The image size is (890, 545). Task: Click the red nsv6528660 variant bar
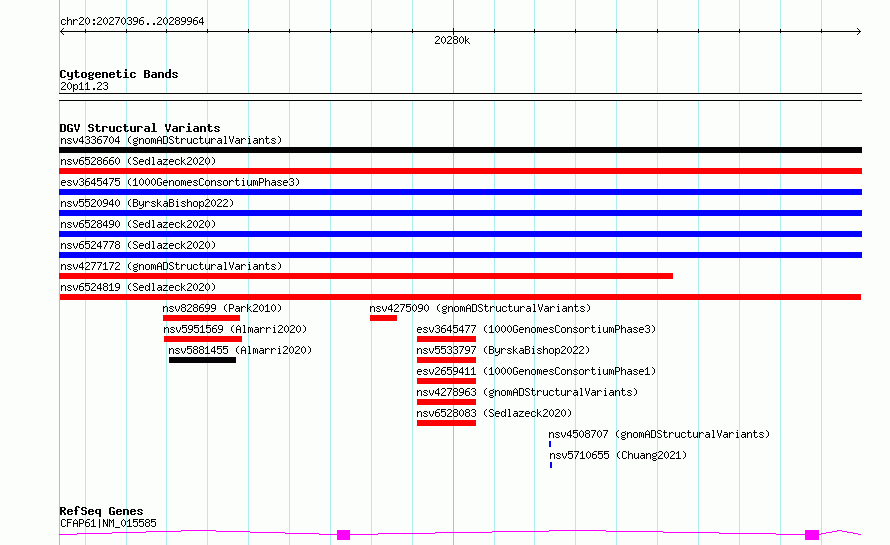(460, 171)
